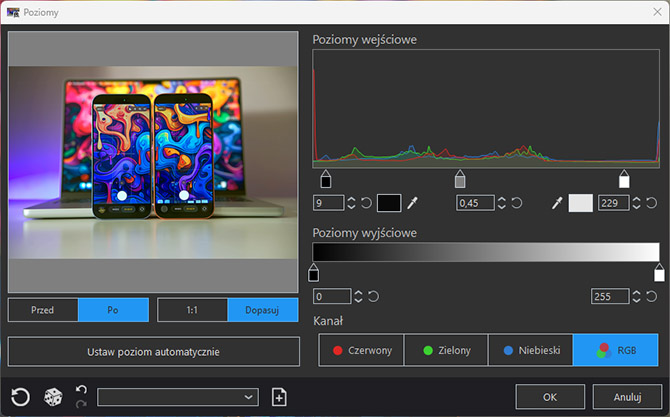Show the Przed (before) preview
Viewport: 670px width, 417px height.
43,310
